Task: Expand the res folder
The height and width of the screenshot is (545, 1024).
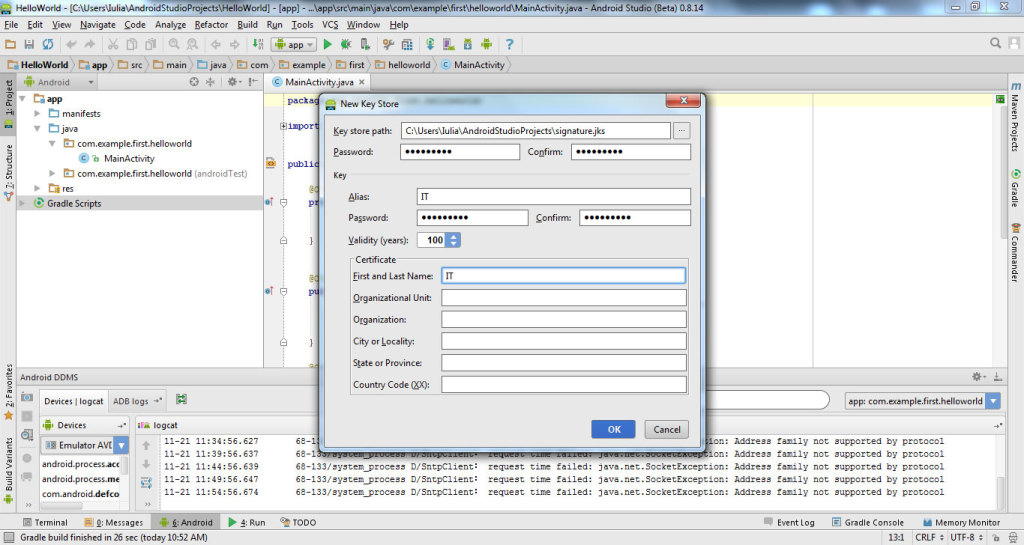Action: point(37,189)
